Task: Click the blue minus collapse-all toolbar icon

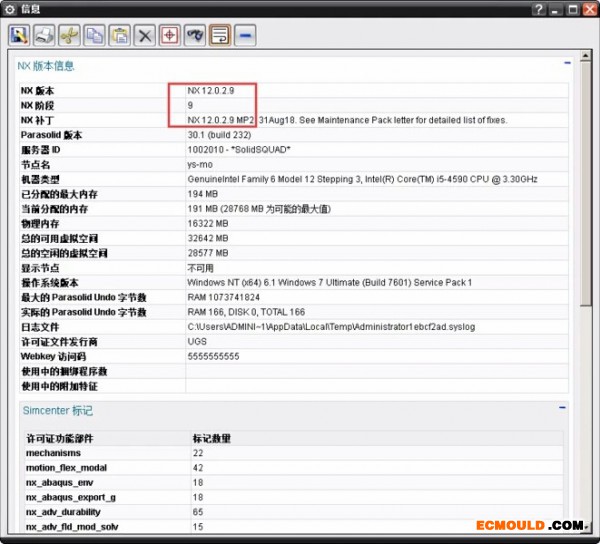Action: click(x=245, y=36)
